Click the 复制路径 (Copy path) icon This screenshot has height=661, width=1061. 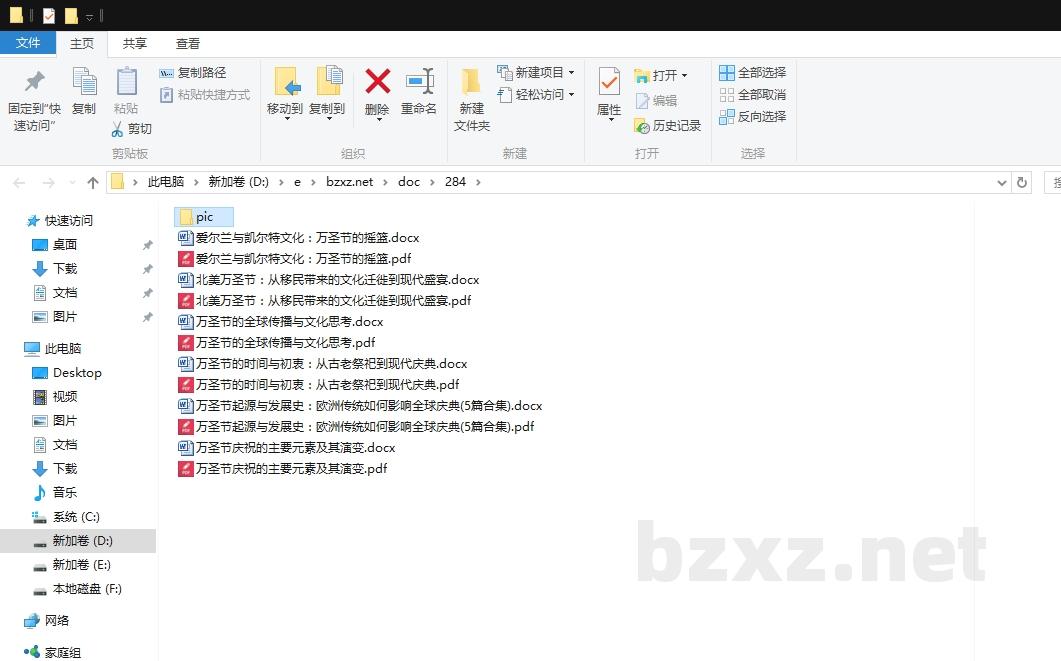(166, 72)
